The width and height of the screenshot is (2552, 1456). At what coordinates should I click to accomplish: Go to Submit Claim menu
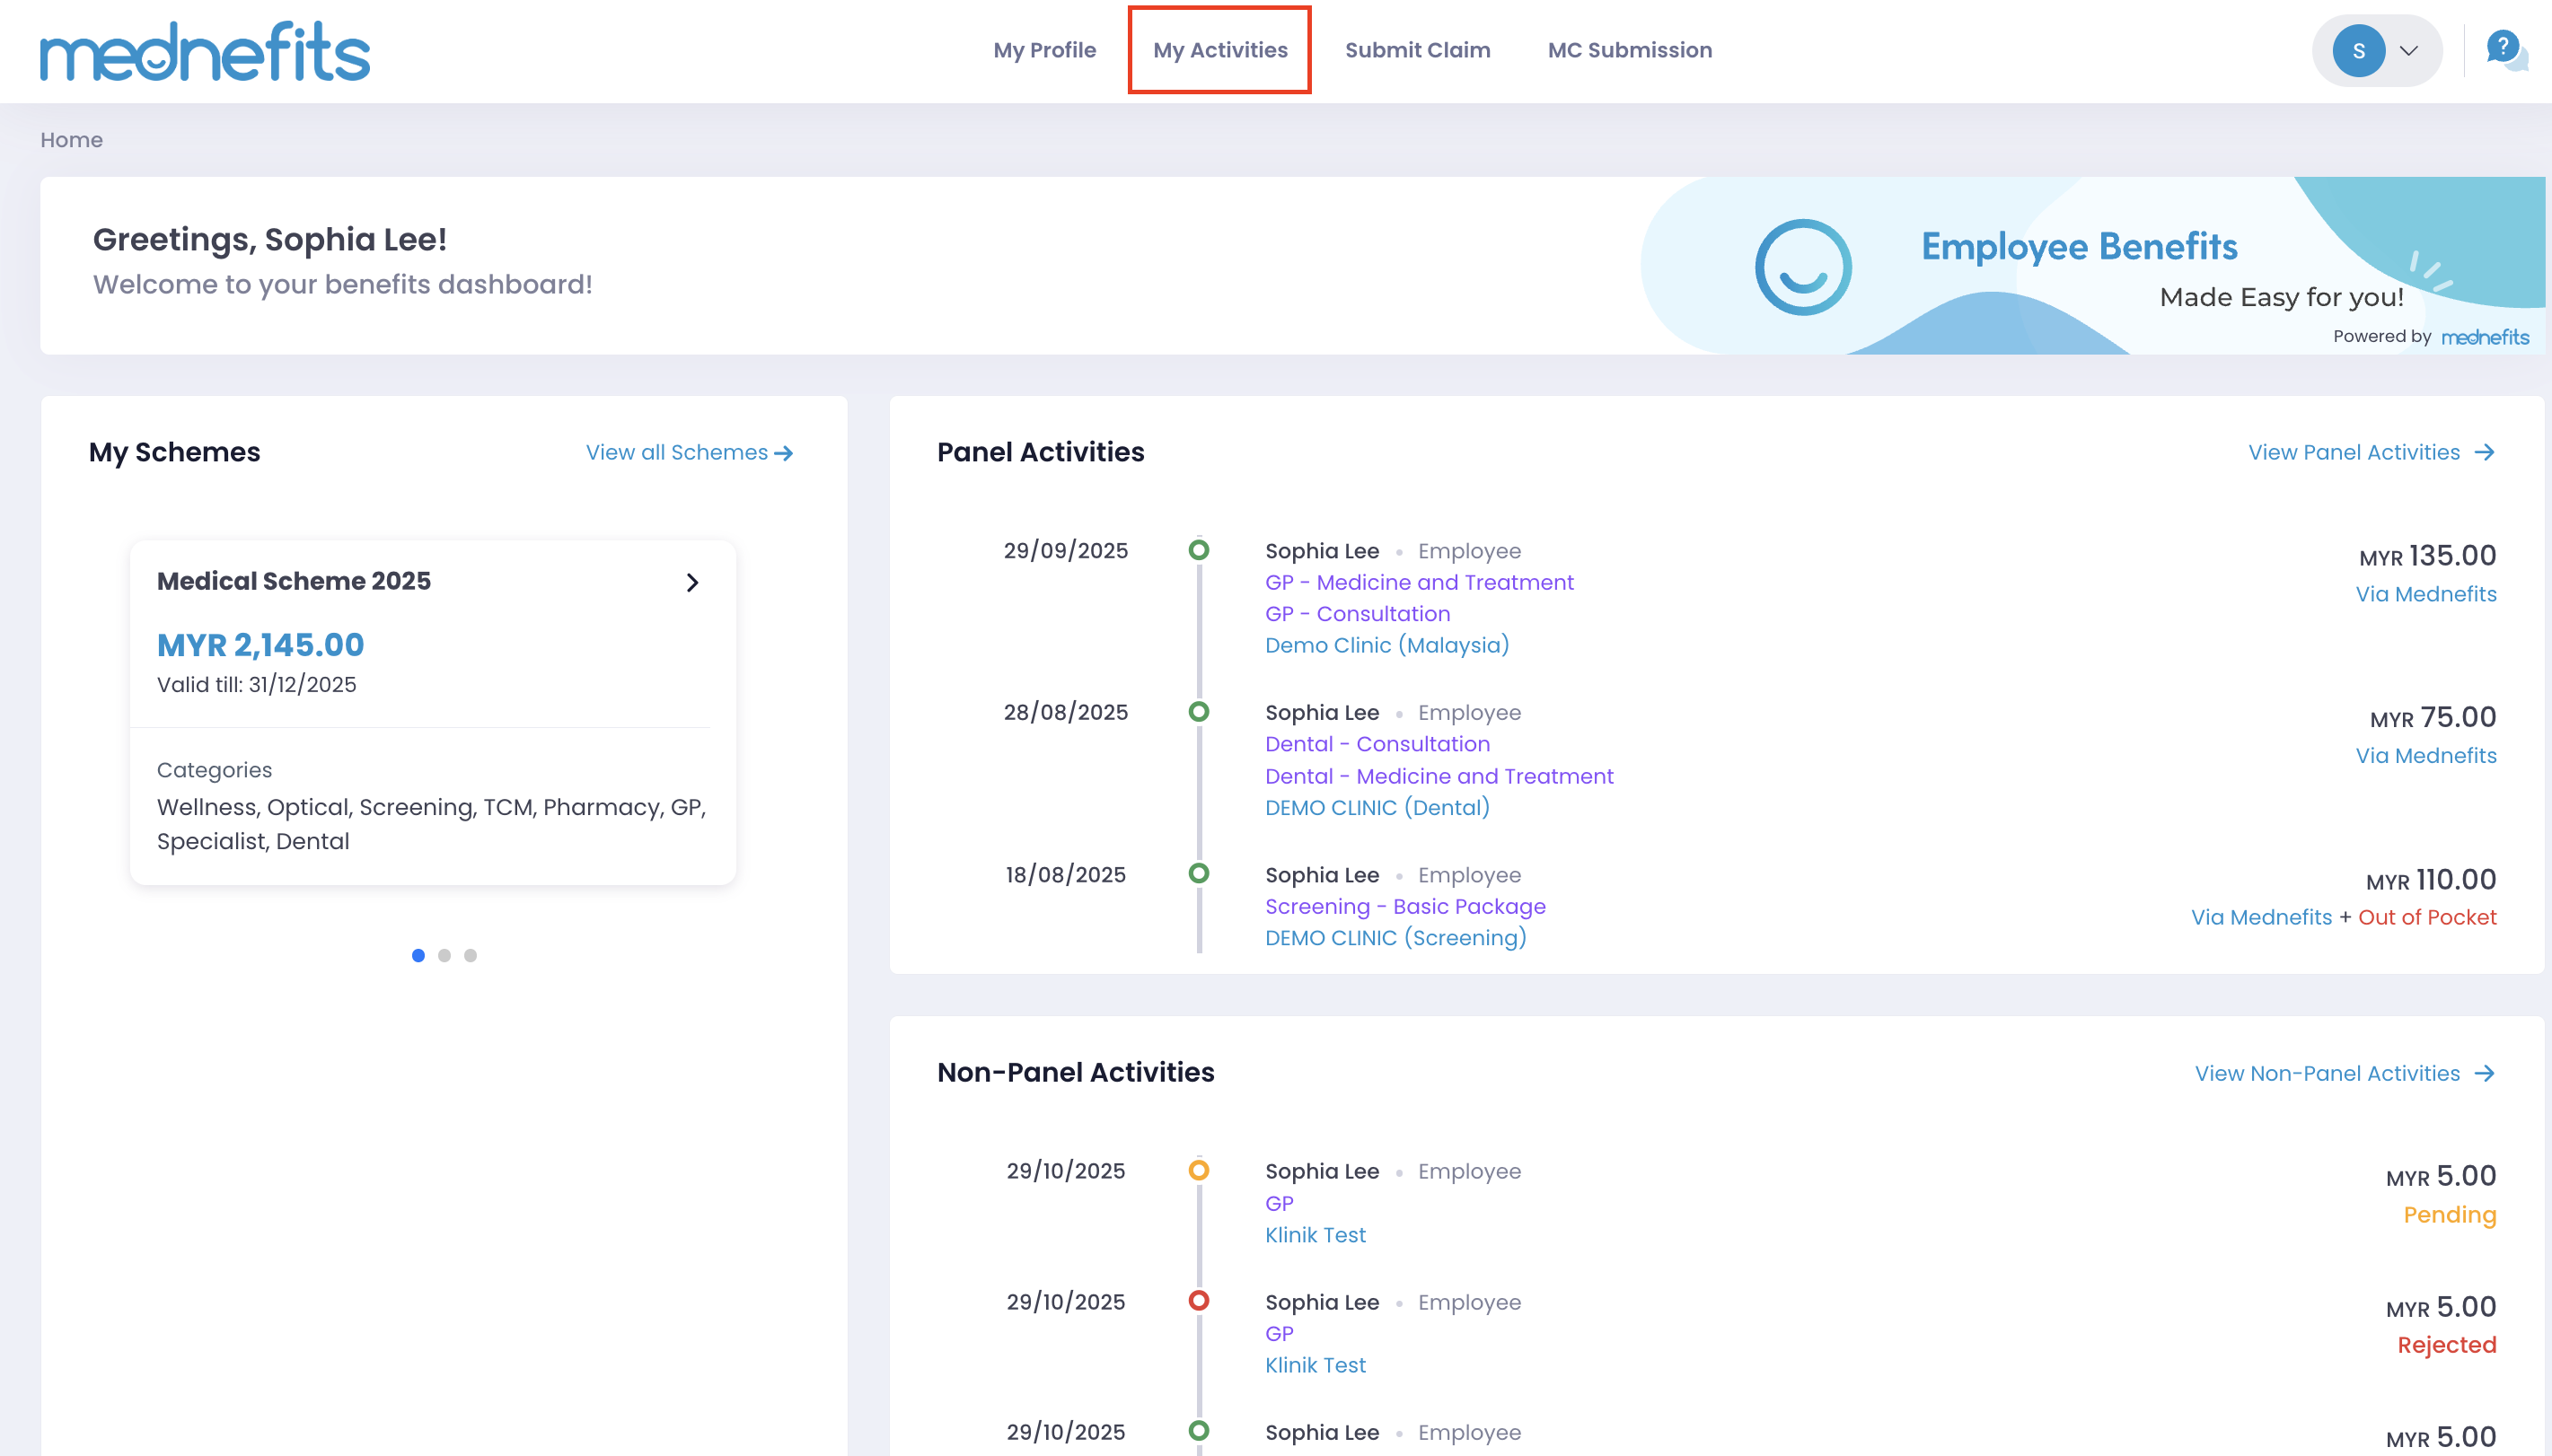pos(1417,50)
